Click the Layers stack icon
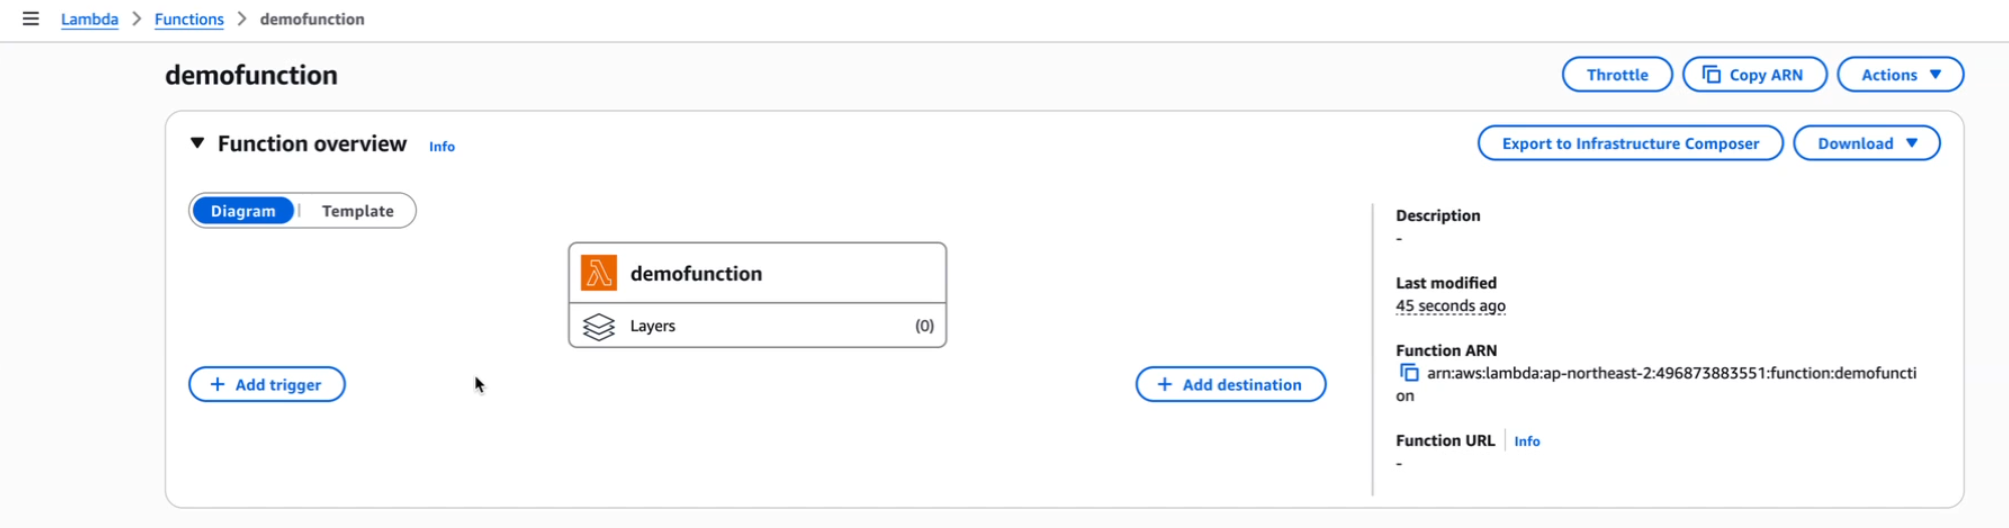Viewport: 2009px width, 528px height. (x=599, y=326)
